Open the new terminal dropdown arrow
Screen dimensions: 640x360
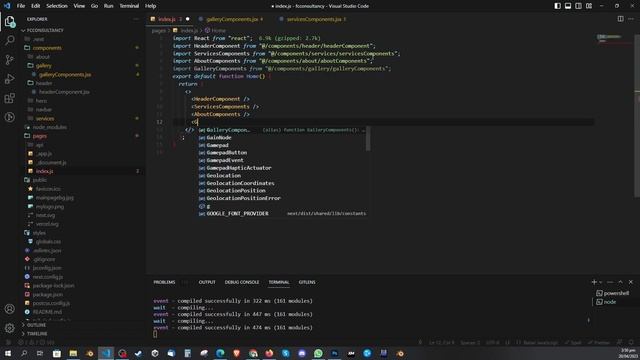(x=600, y=282)
